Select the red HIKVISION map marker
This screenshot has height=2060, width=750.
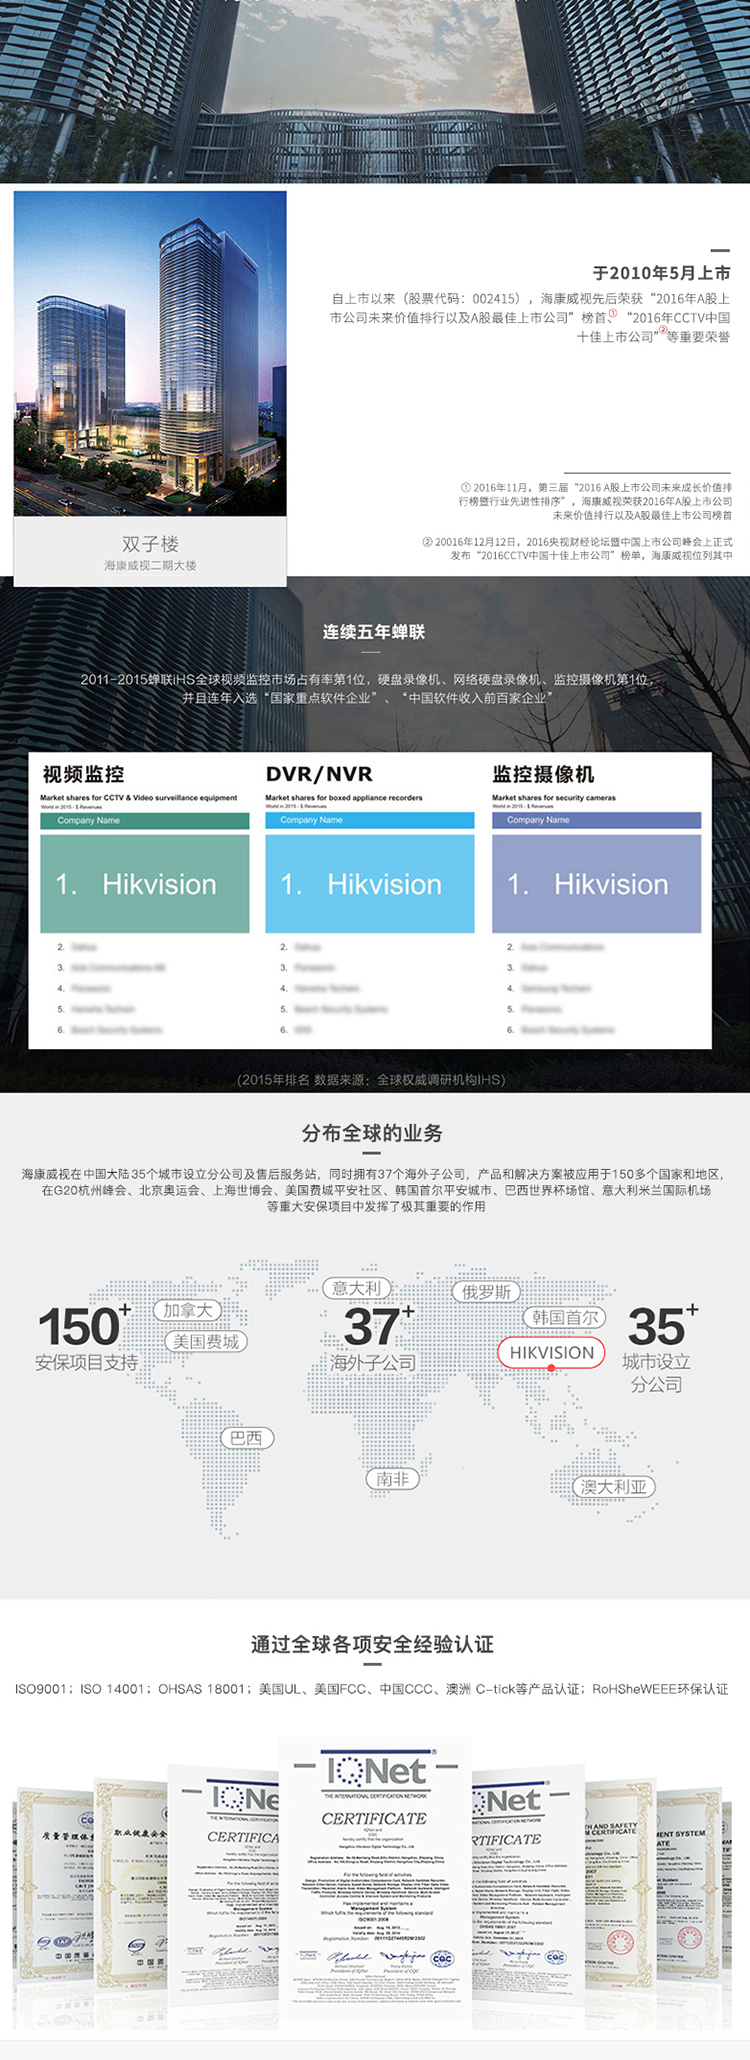[551, 1353]
